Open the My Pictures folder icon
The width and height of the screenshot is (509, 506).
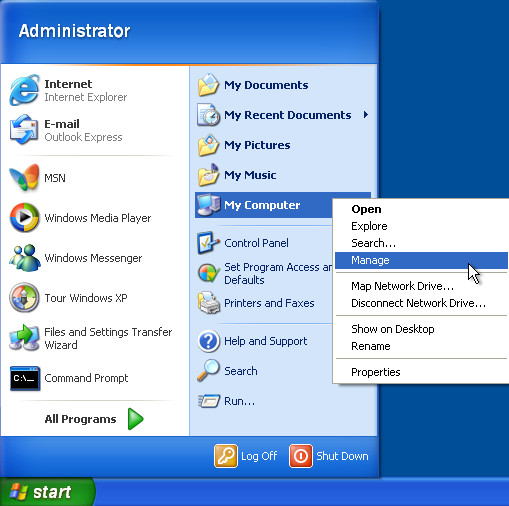(x=209, y=145)
